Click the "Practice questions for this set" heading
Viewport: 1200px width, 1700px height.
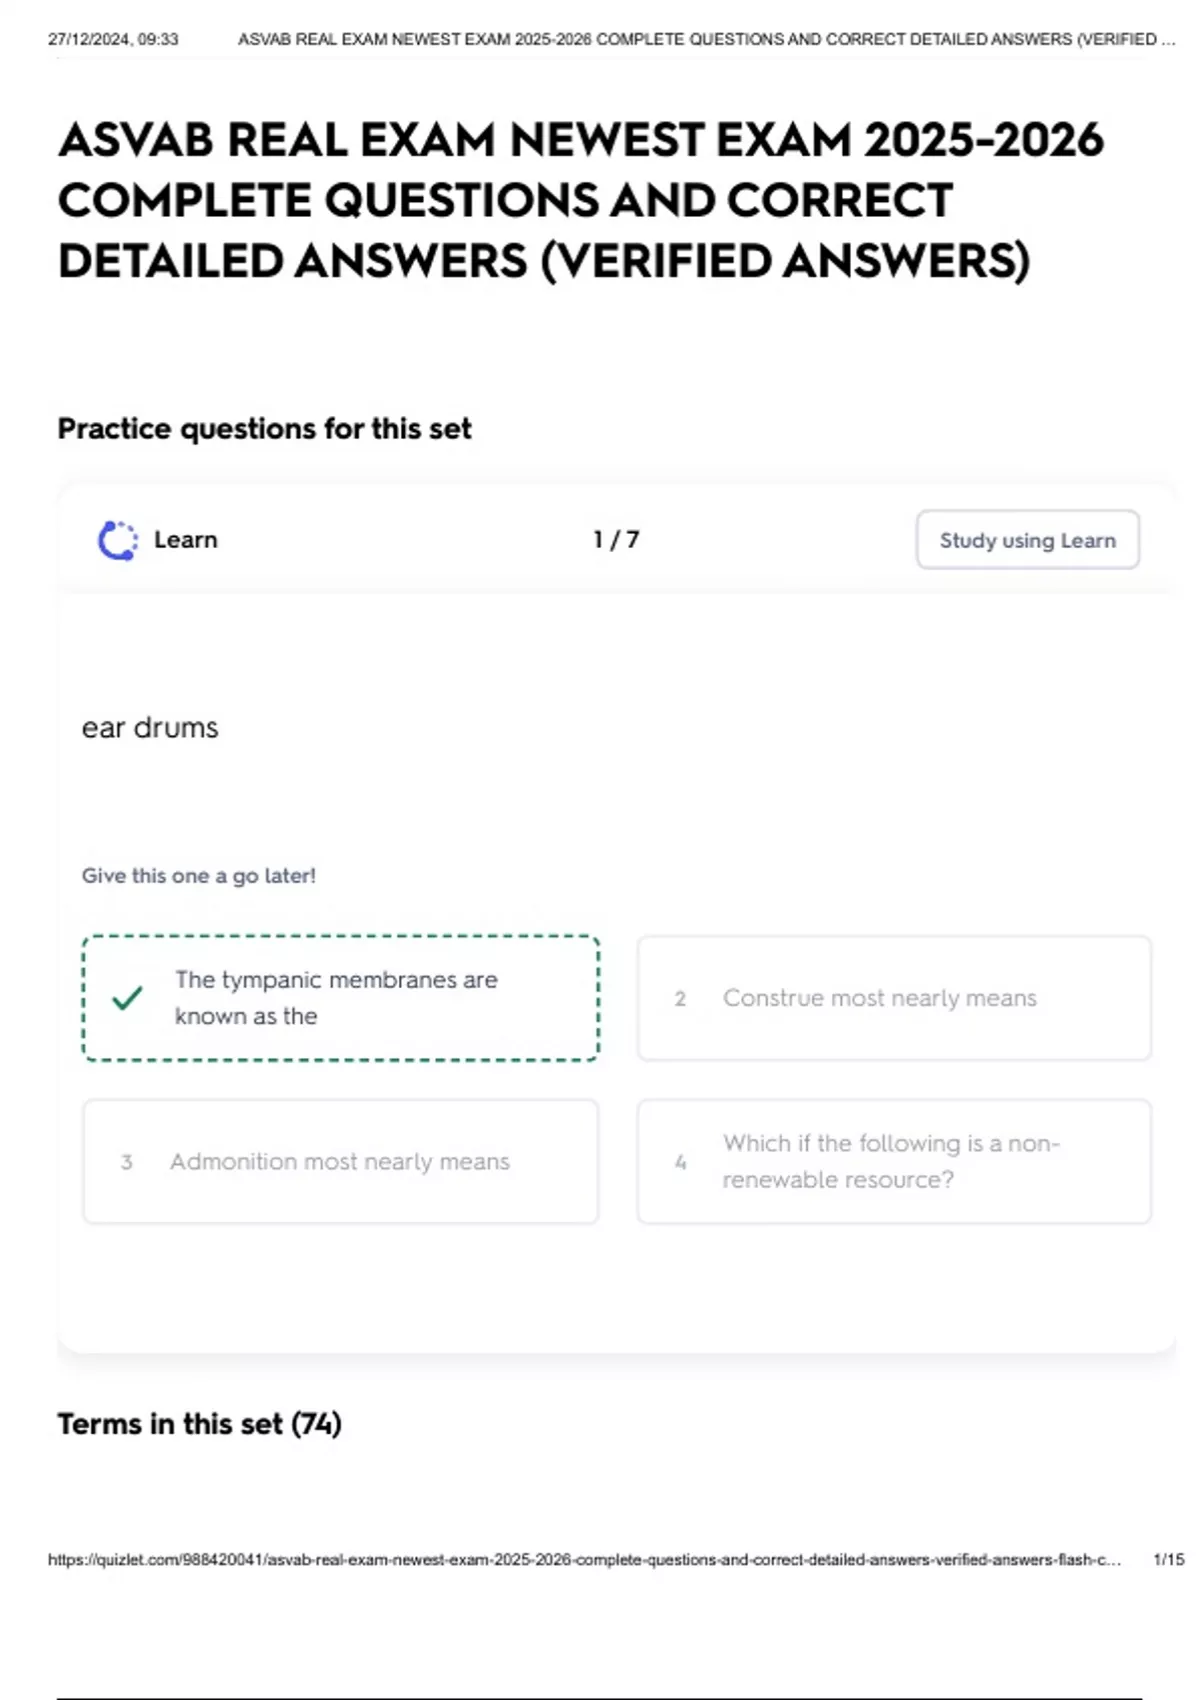point(264,429)
